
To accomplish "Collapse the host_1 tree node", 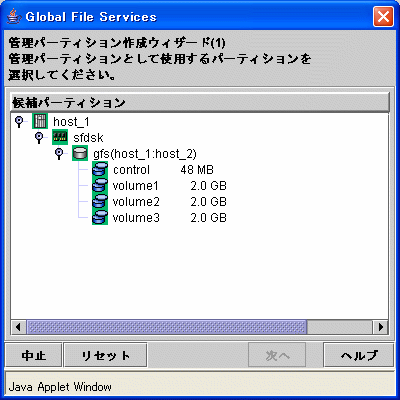I will coord(19,121).
